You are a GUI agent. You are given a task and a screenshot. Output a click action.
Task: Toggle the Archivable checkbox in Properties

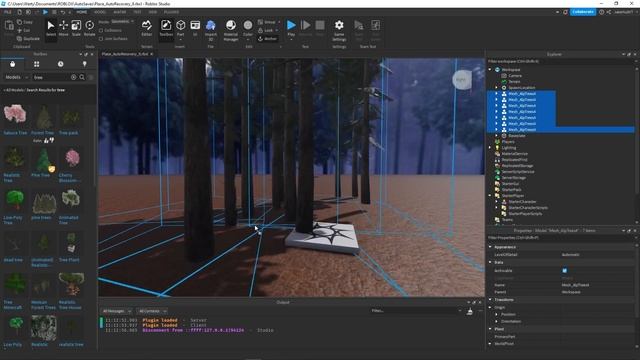(x=564, y=270)
